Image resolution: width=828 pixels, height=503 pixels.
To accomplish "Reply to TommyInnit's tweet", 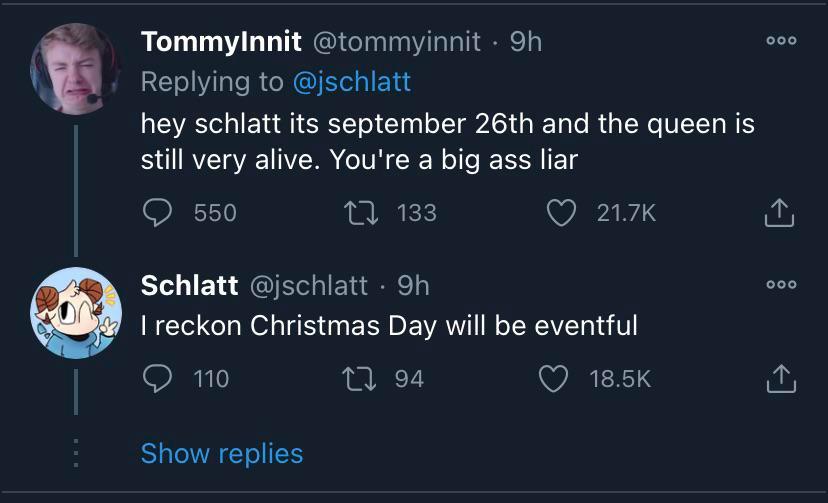I will 160,212.
